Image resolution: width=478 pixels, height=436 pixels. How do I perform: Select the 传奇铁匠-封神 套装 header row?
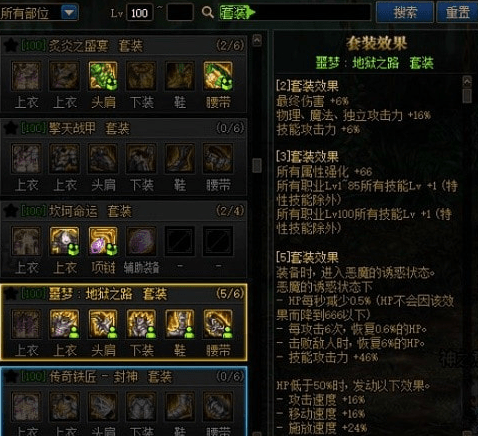[x=124, y=377]
